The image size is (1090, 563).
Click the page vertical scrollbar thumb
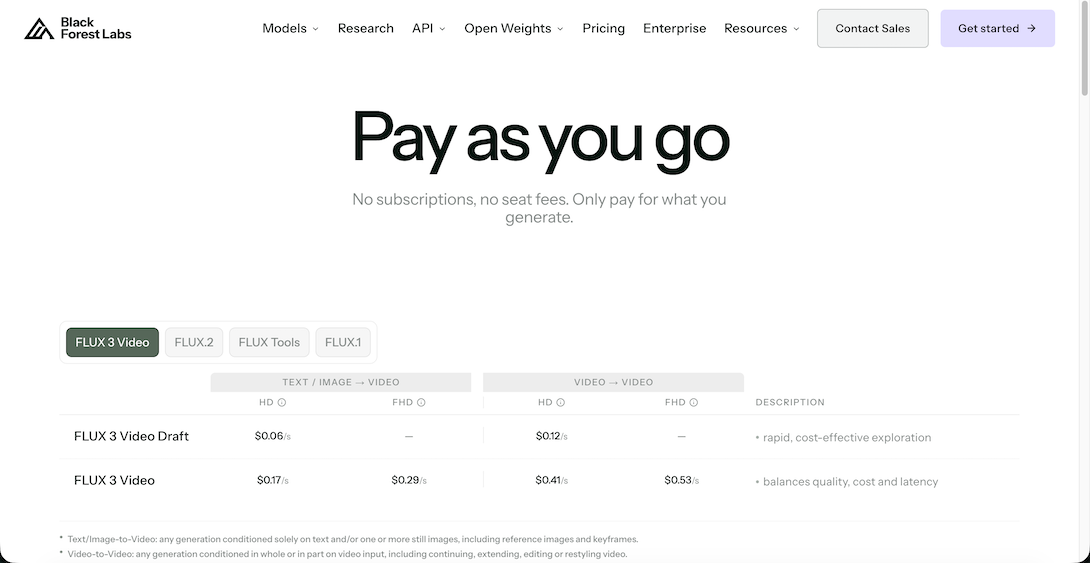[1084, 49]
